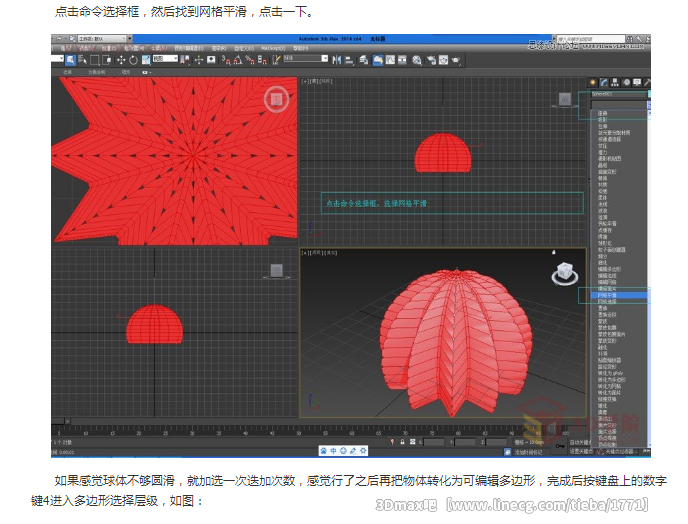Click the Set Keys key icon
This screenshot has height=524, width=688.
pyautogui.click(x=560, y=445)
